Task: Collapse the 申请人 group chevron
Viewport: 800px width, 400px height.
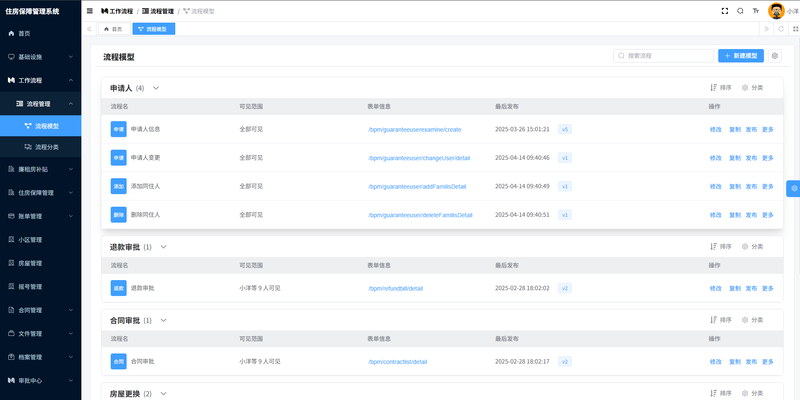Action: click(155, 88)
